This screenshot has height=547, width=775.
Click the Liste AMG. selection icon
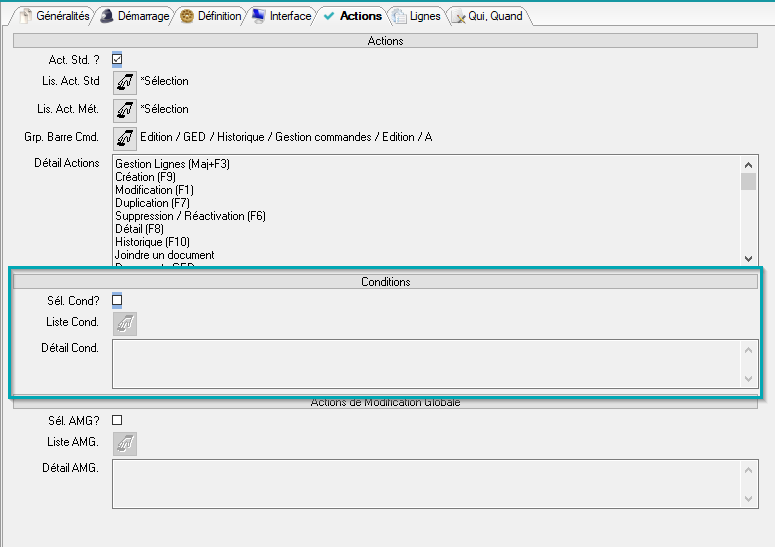124,443
